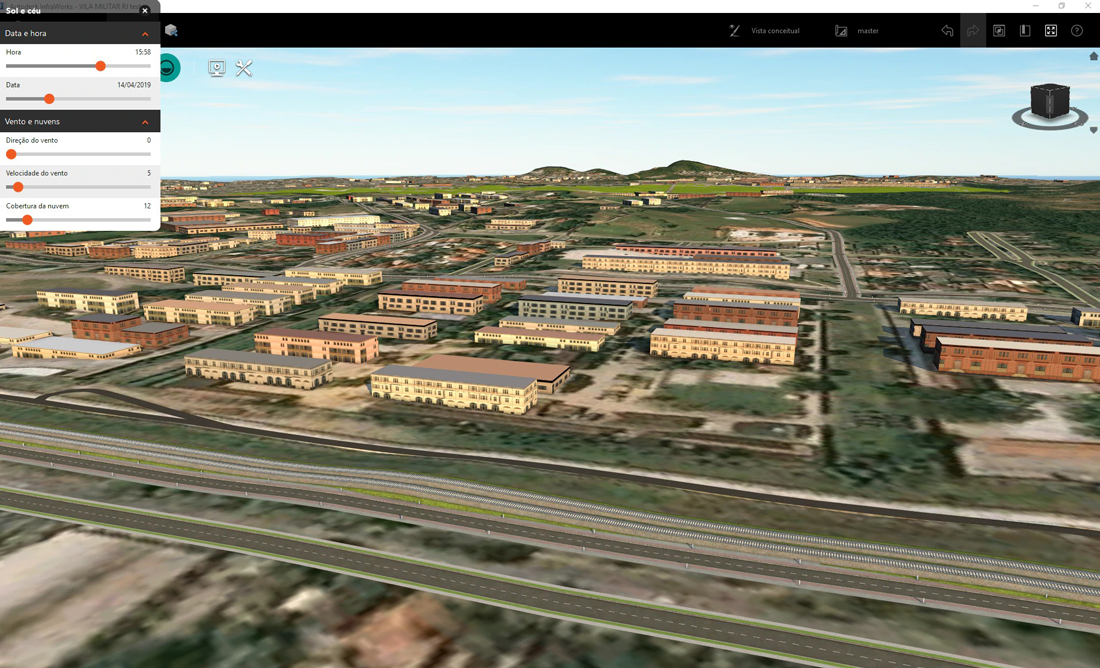
Task: Click the redo arrow
Action: [x=973, y=31]
